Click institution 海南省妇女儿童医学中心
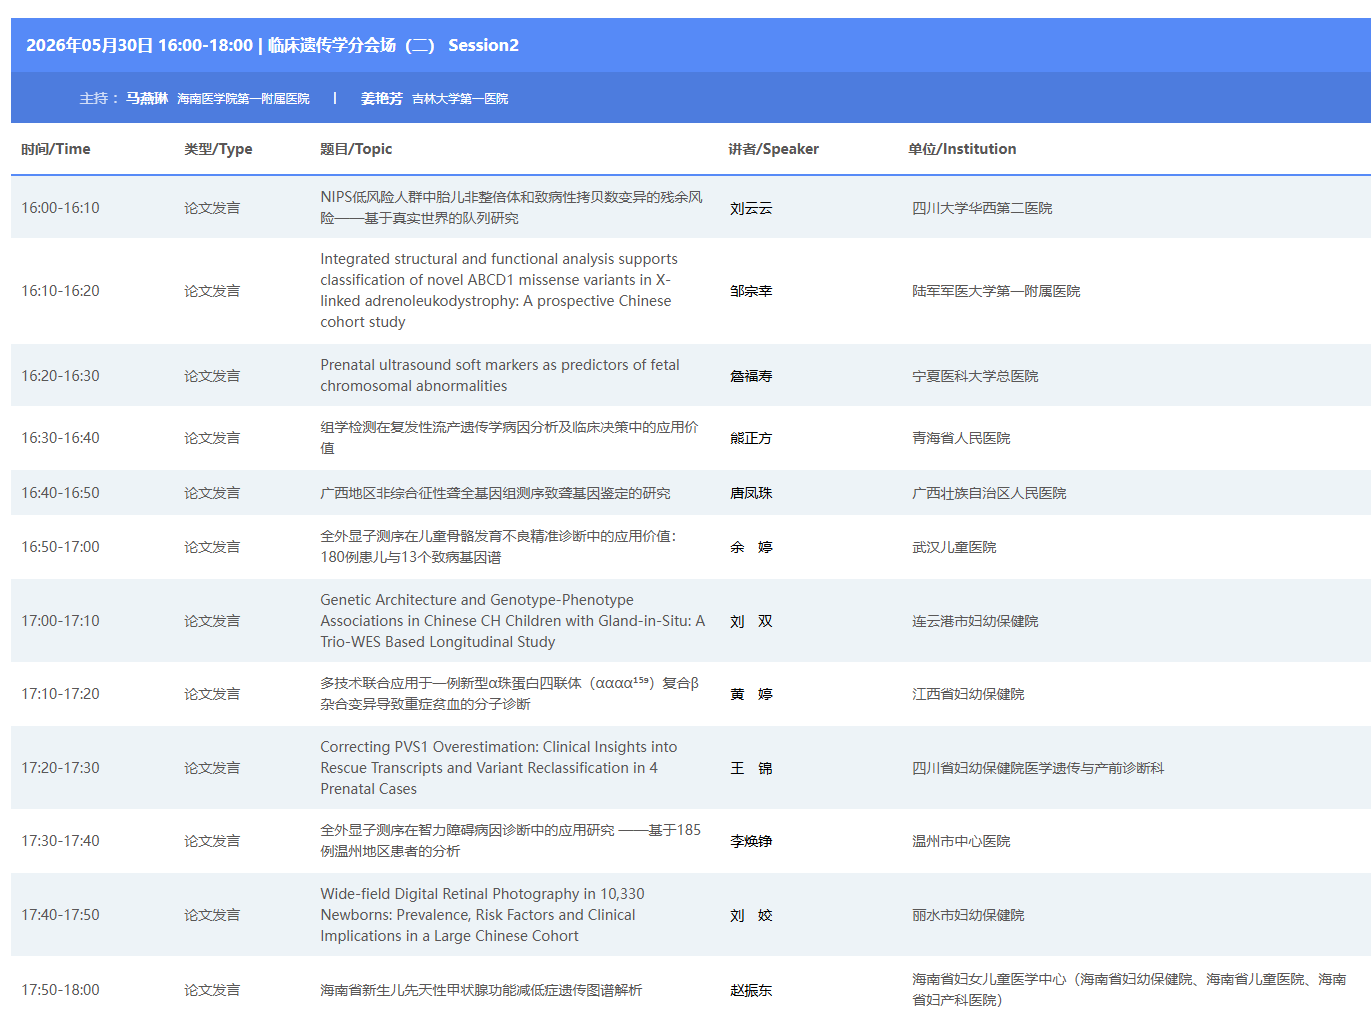Image resolution: width=1372 pixels, height=1028 pixels. tap(1129, 989)
